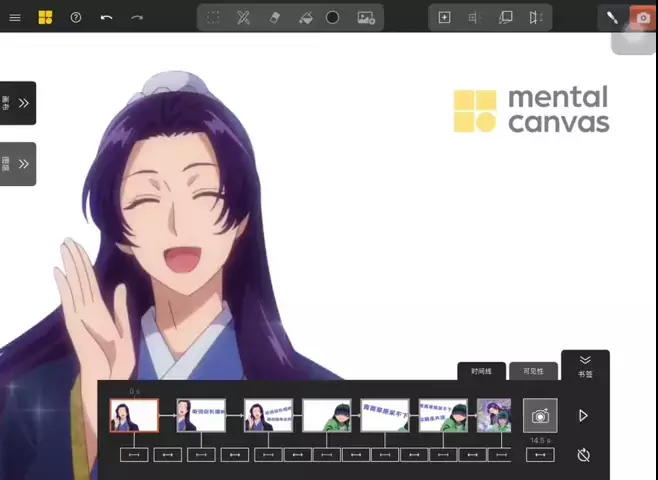Expand the gray left side panel

[18, 164]
